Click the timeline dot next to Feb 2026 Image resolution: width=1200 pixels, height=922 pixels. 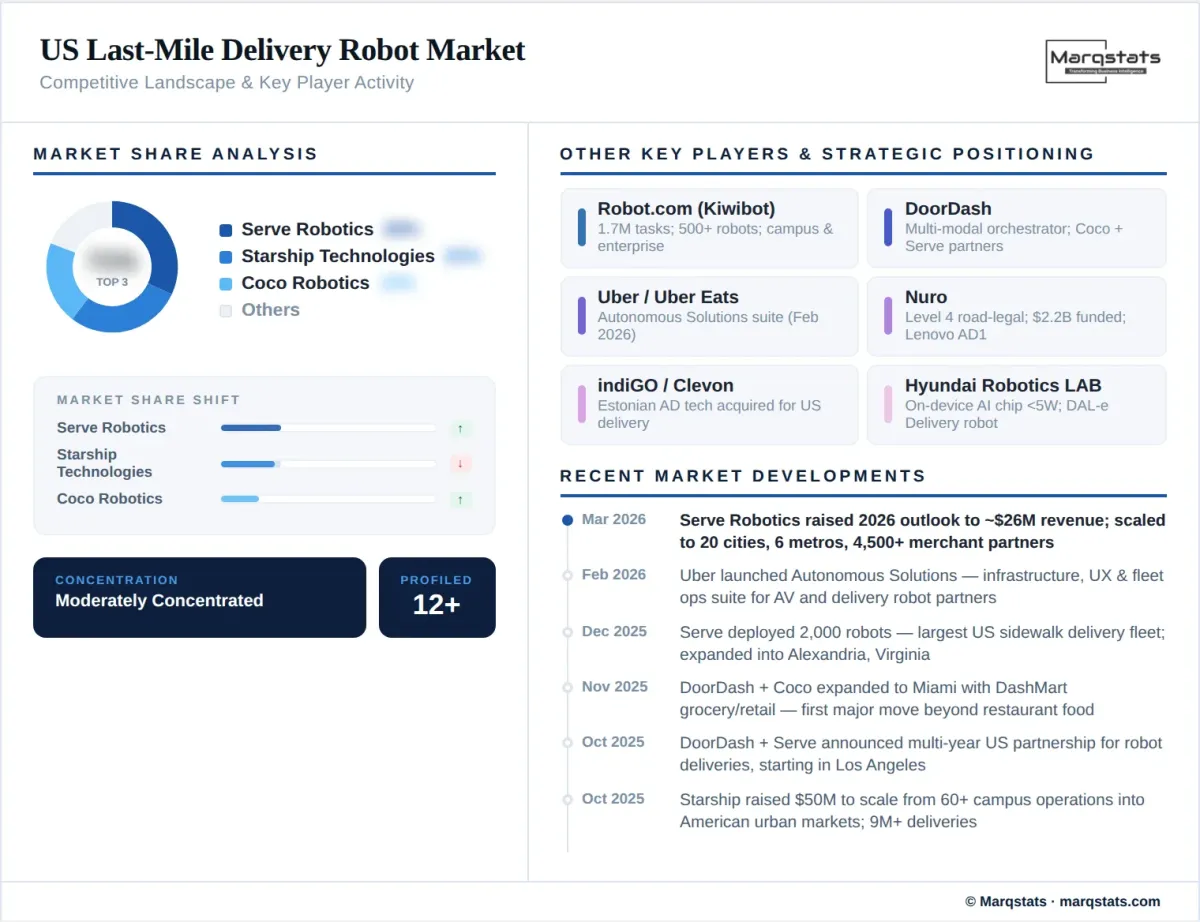coord(567,575)
